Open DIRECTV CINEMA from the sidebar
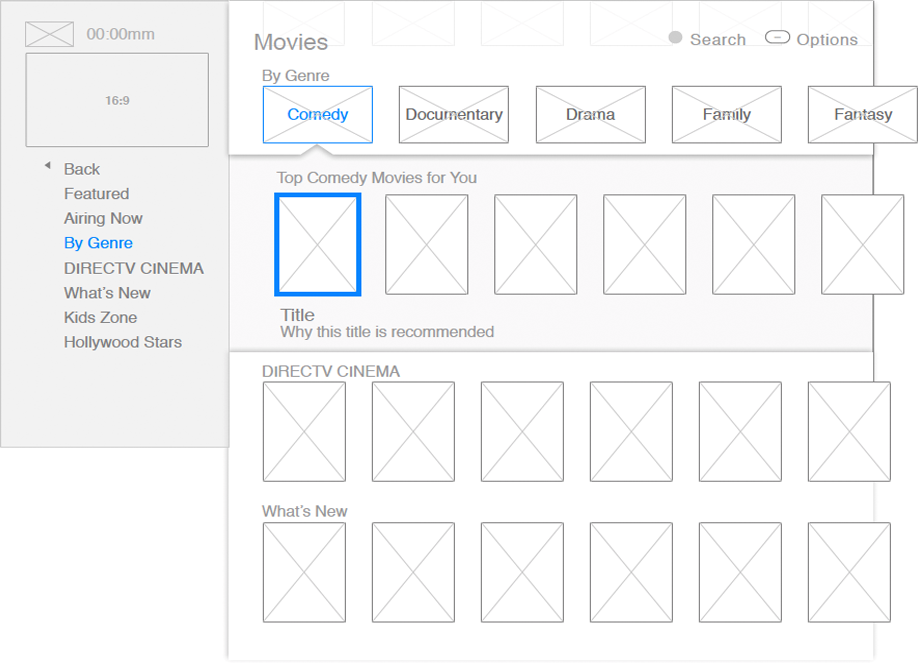This screenshot has width=920, height=663. (x=133, y=268)
